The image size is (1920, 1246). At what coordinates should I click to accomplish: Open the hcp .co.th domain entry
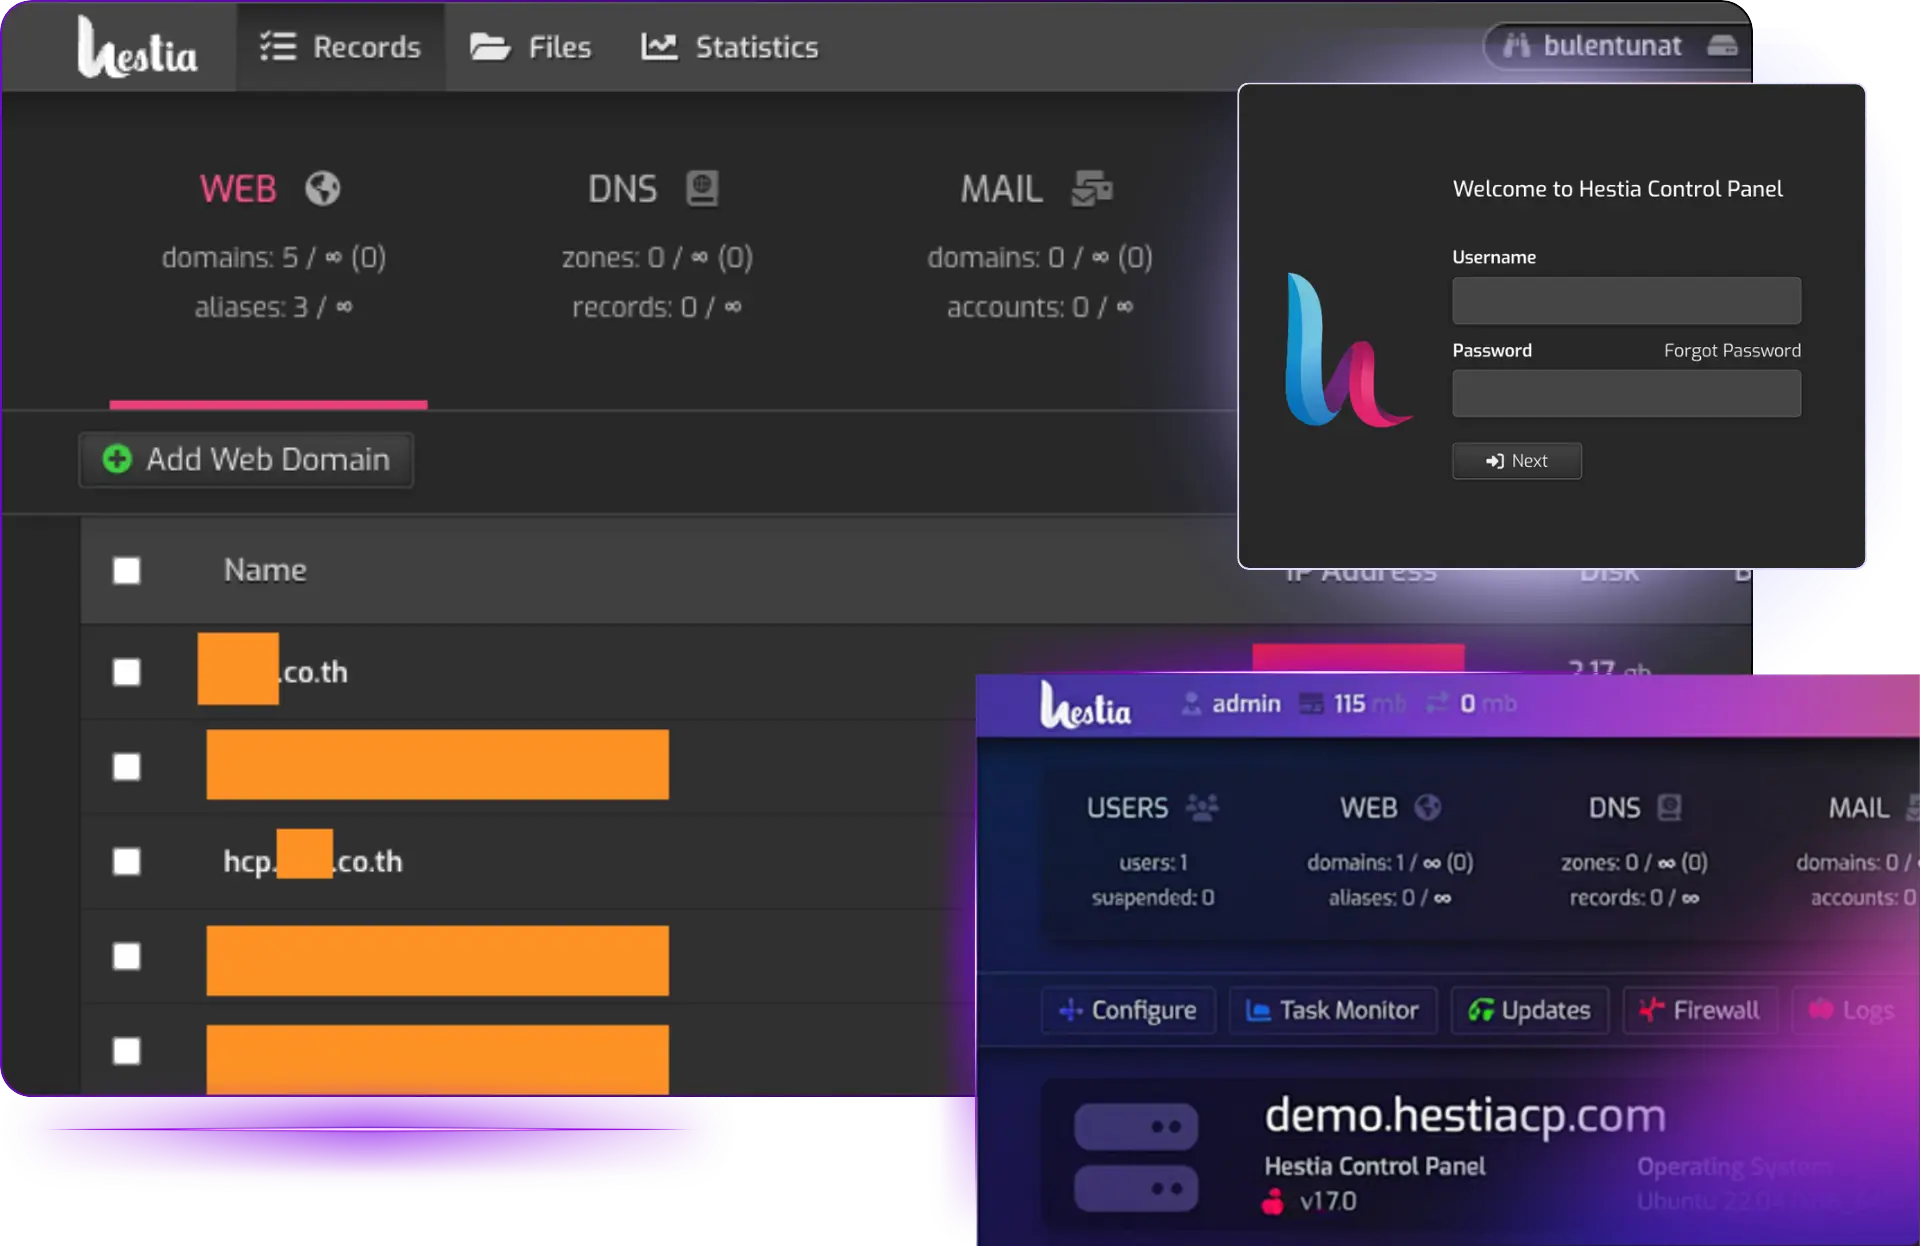click(313, 861)
